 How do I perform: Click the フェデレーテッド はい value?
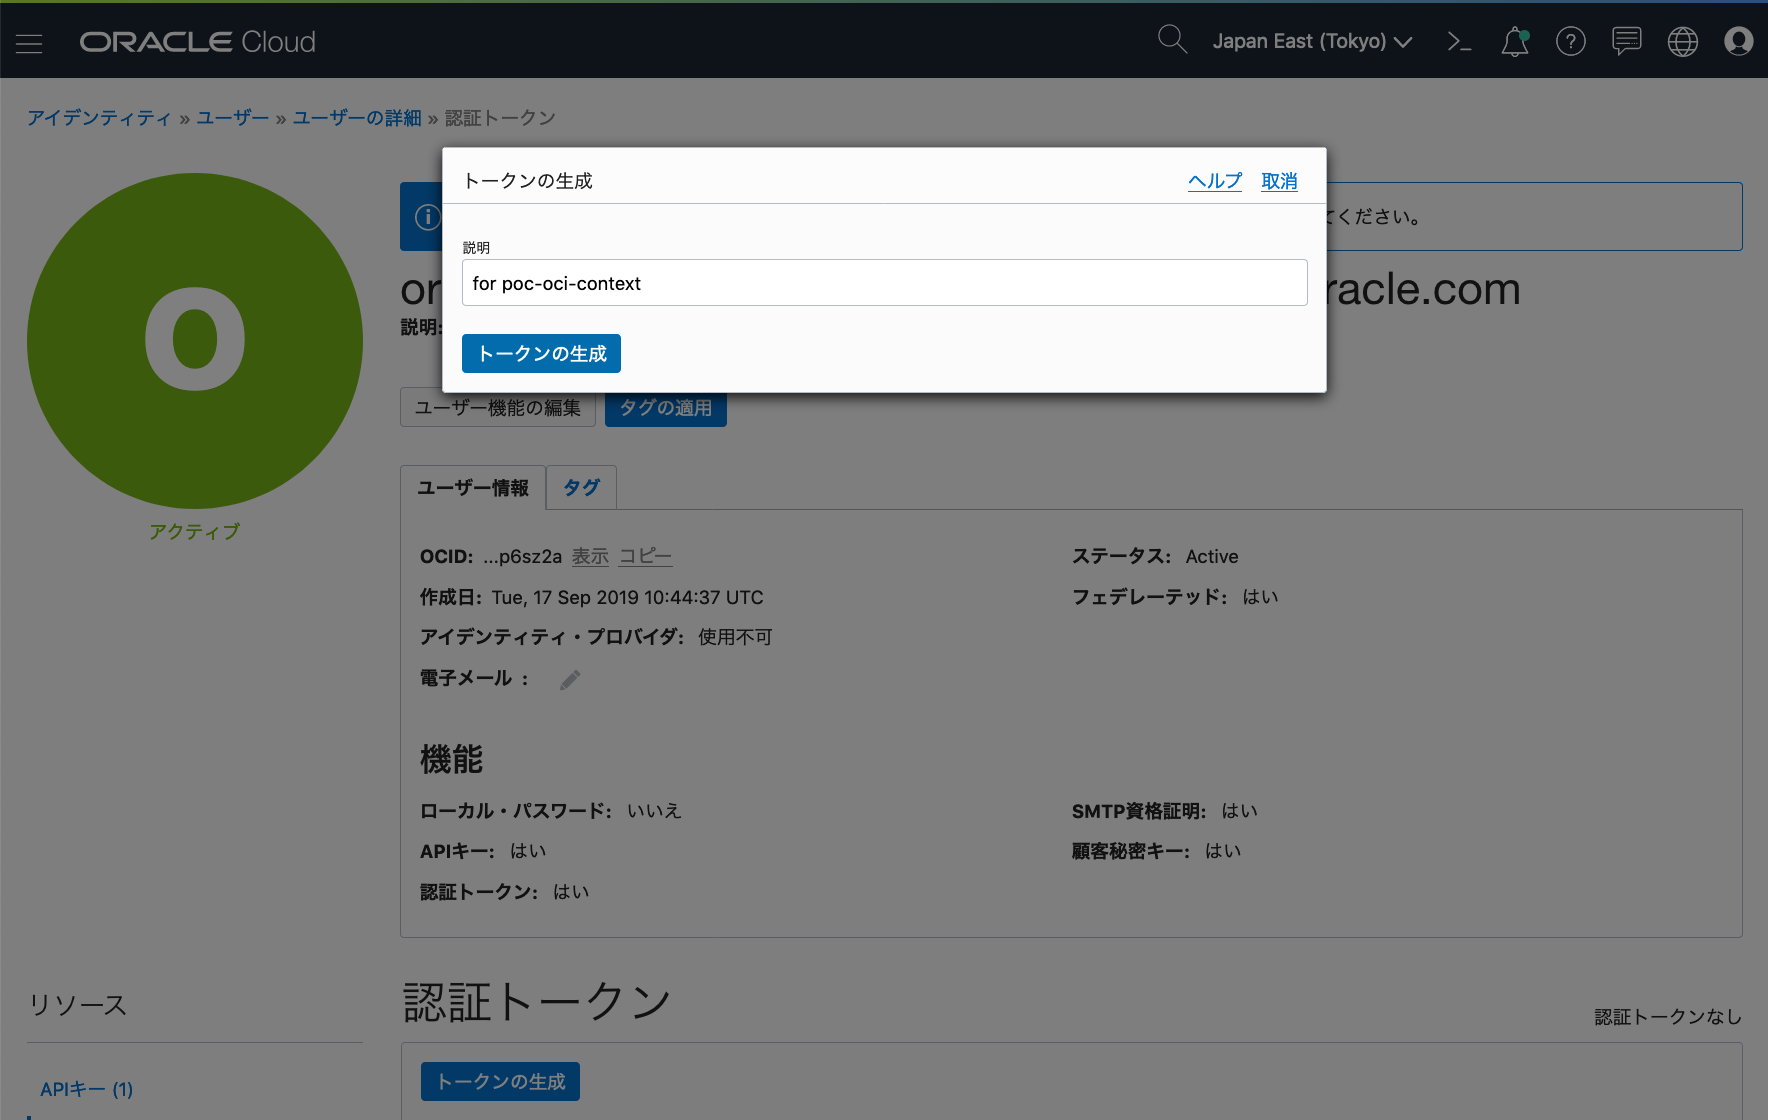(x=1260, y=597)
